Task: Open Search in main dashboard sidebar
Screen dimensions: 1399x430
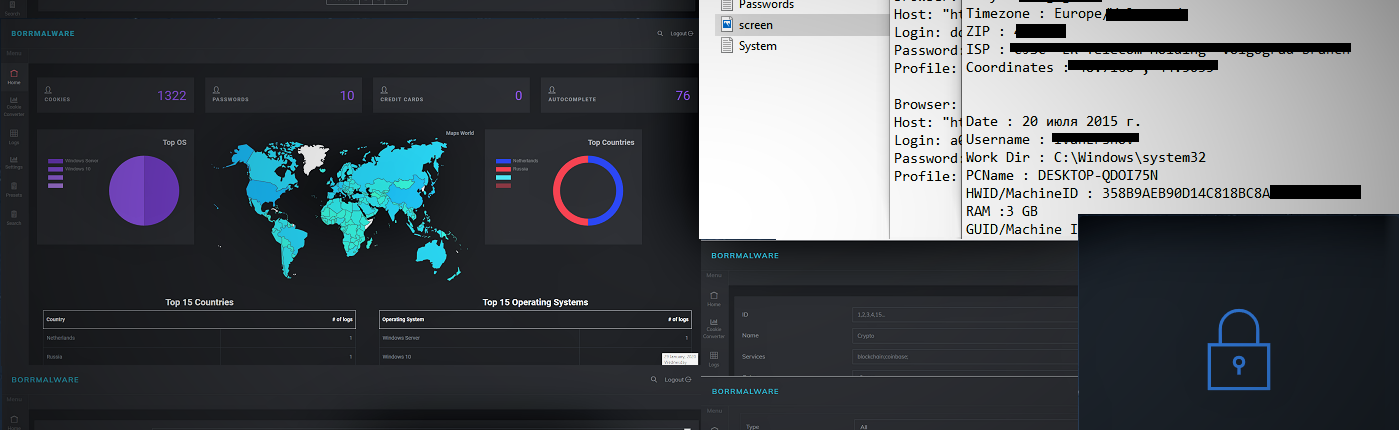Action: (x=14, y=218)
